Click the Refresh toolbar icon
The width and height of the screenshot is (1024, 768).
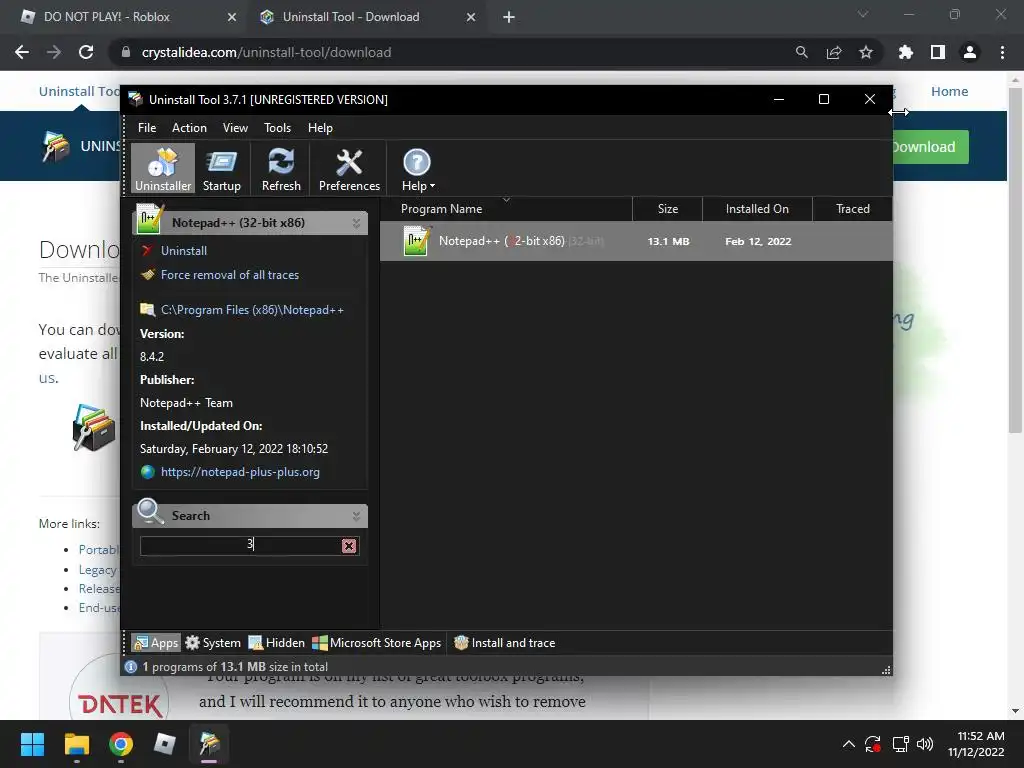tap(281, 169)
